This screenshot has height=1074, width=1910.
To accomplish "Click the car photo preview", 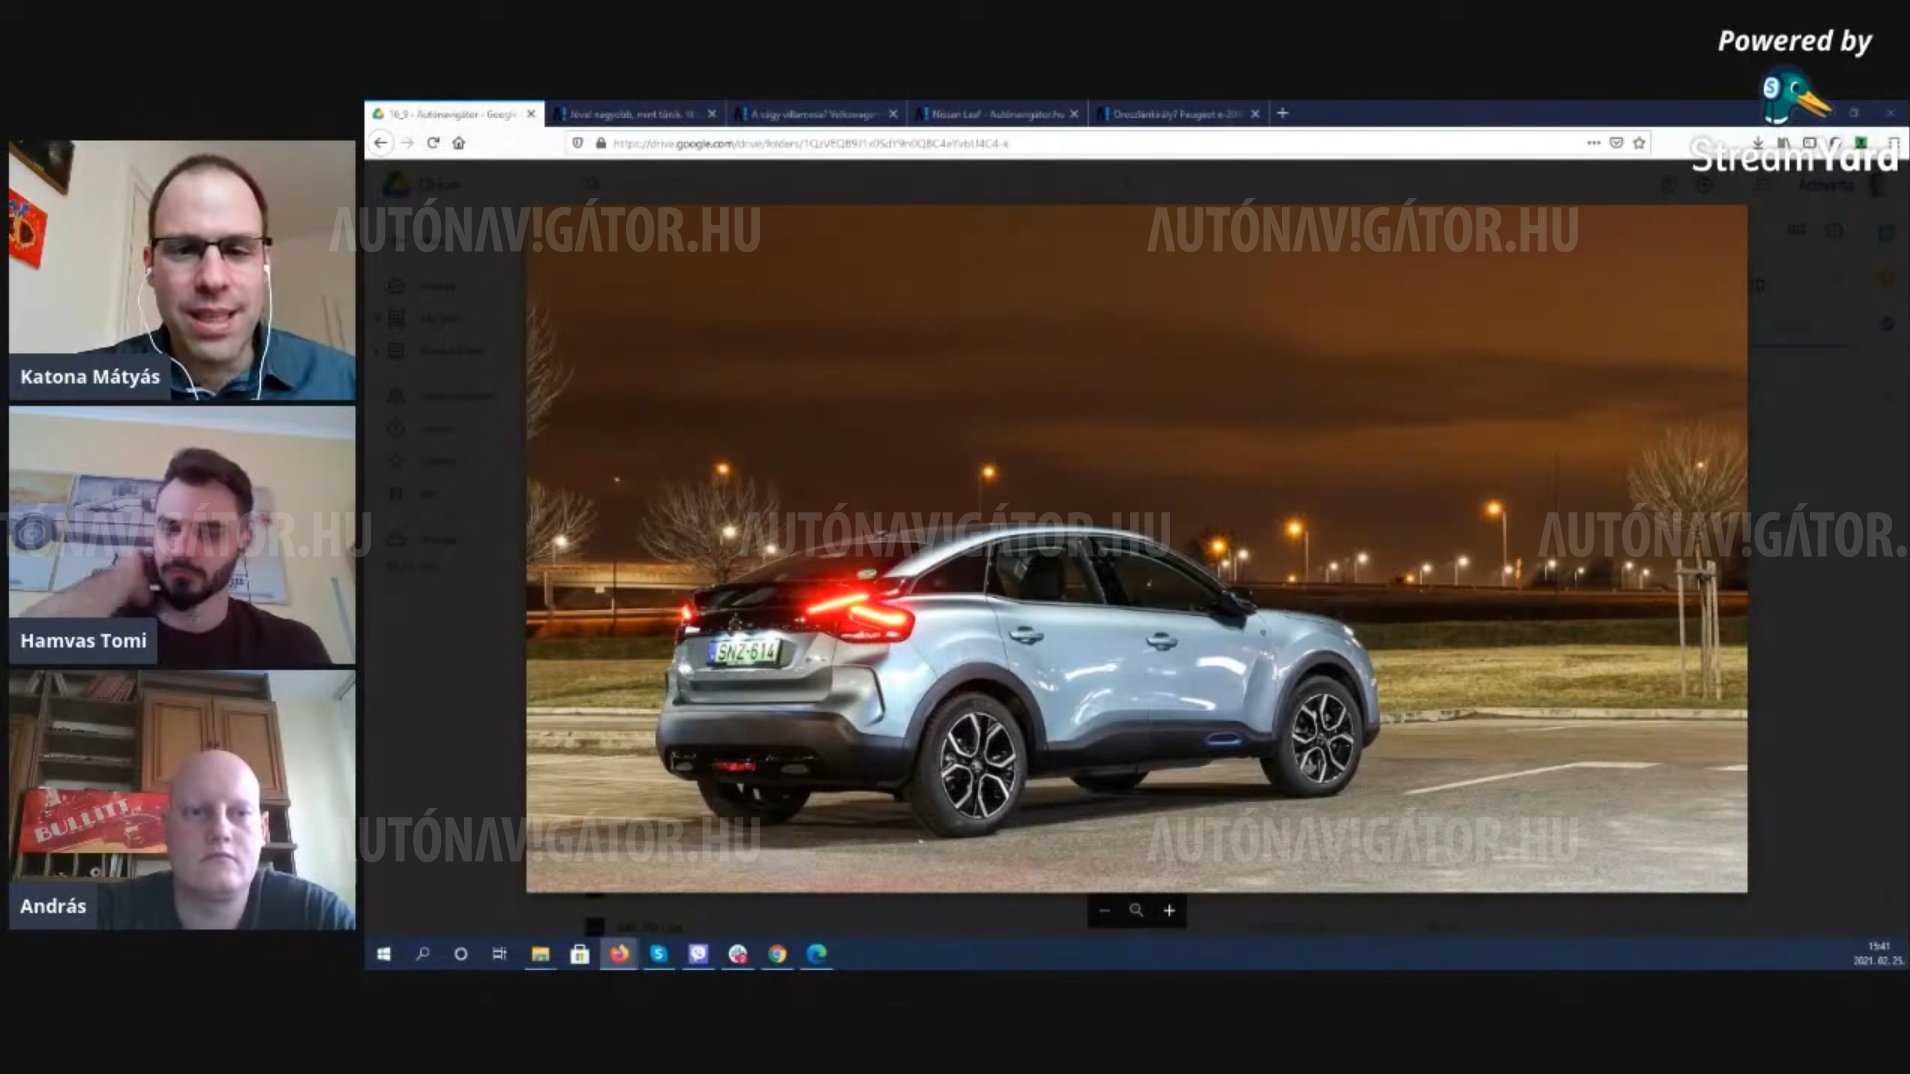I will pos(1136,548).
